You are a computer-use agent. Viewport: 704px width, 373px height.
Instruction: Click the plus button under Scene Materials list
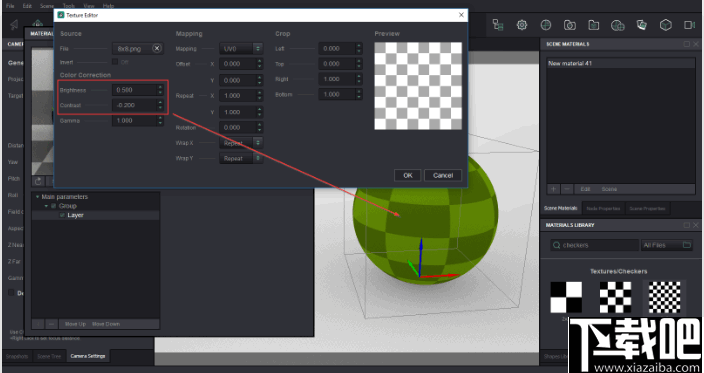(x=554, y=189)
